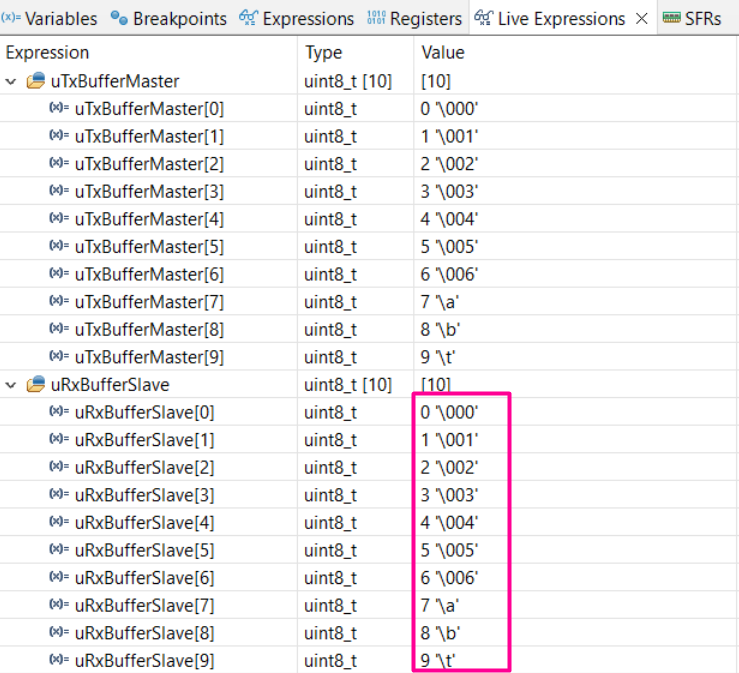This screenshot has height=673, width=739.
Task: Select uRxBufferSlave[5] expression
Action: pos(144,550)
